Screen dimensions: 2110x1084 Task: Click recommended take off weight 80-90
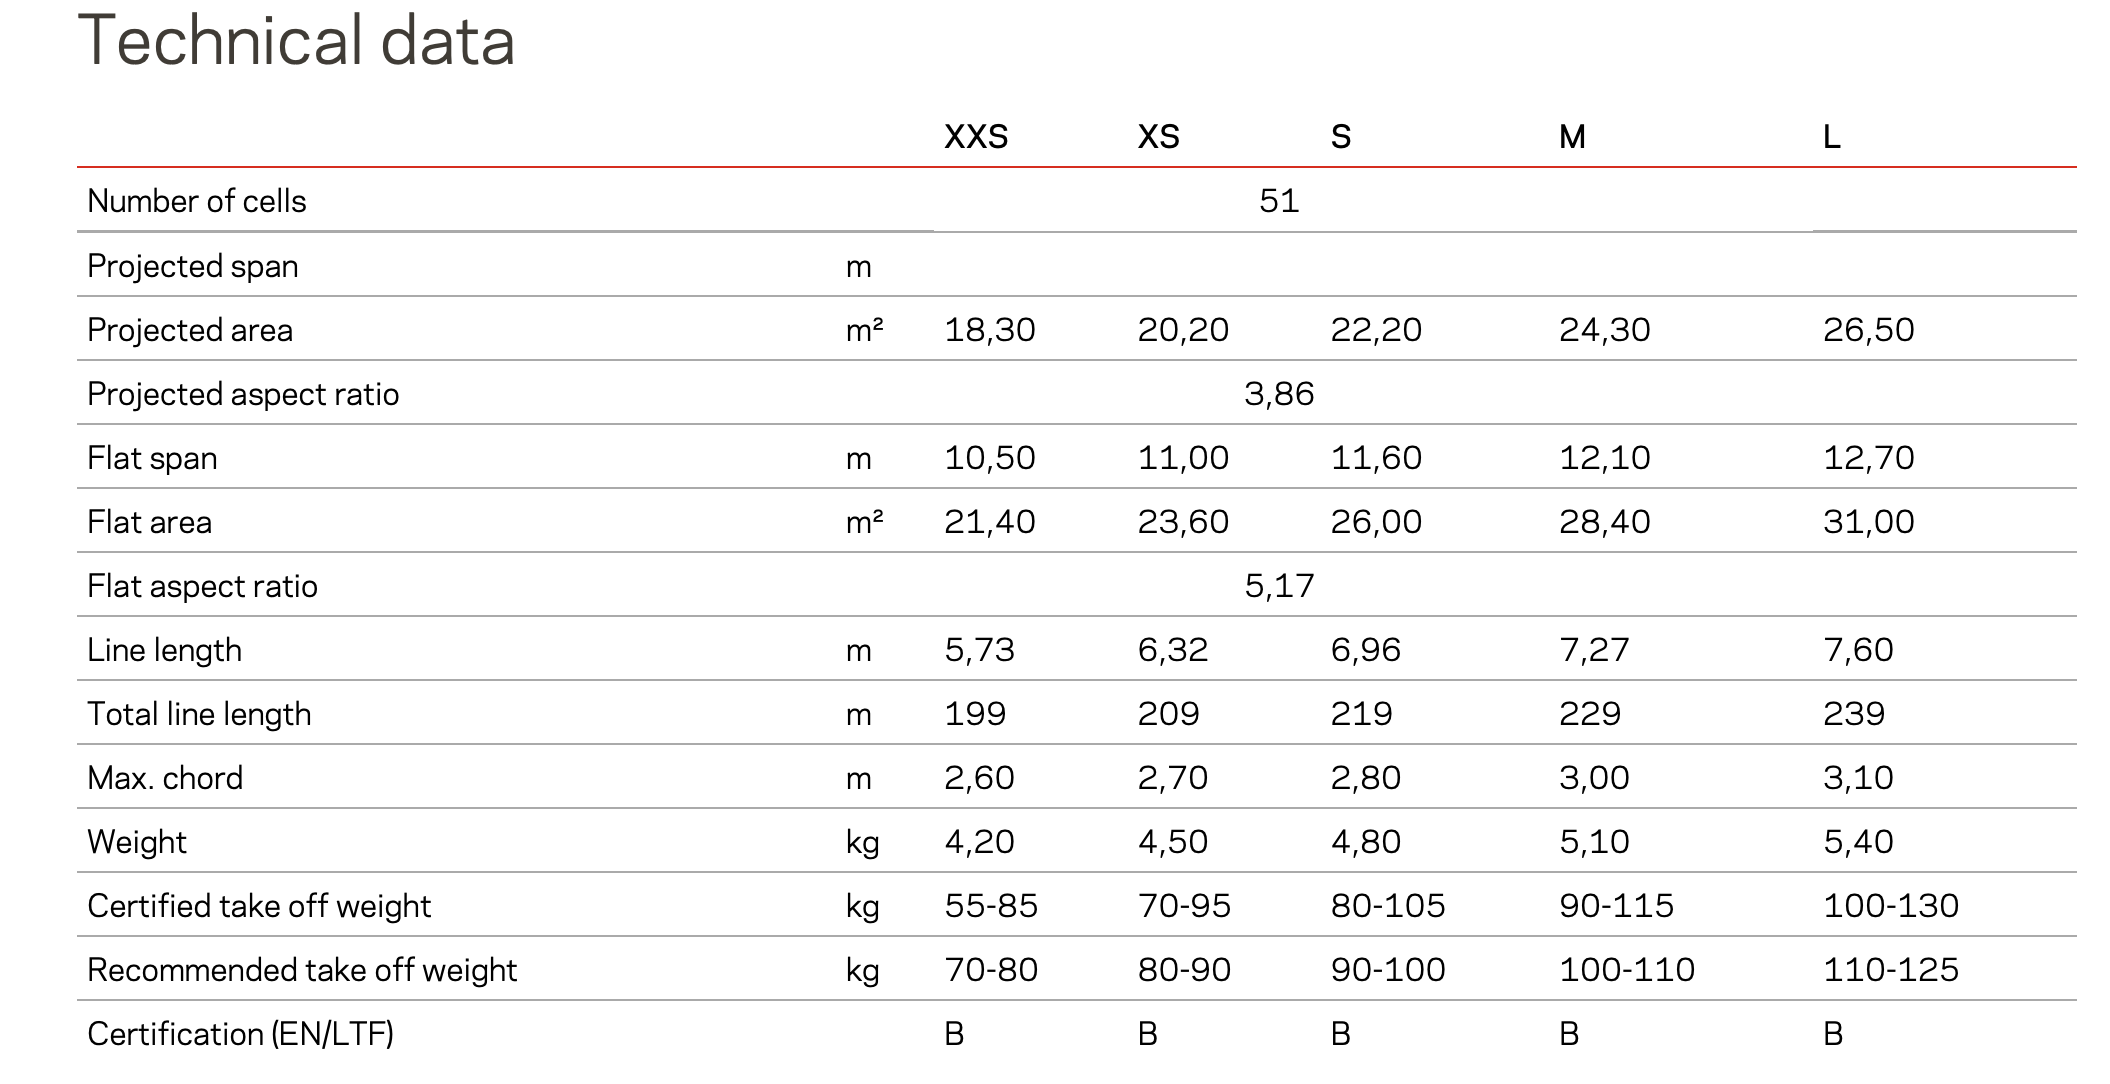coord(1183,970)
